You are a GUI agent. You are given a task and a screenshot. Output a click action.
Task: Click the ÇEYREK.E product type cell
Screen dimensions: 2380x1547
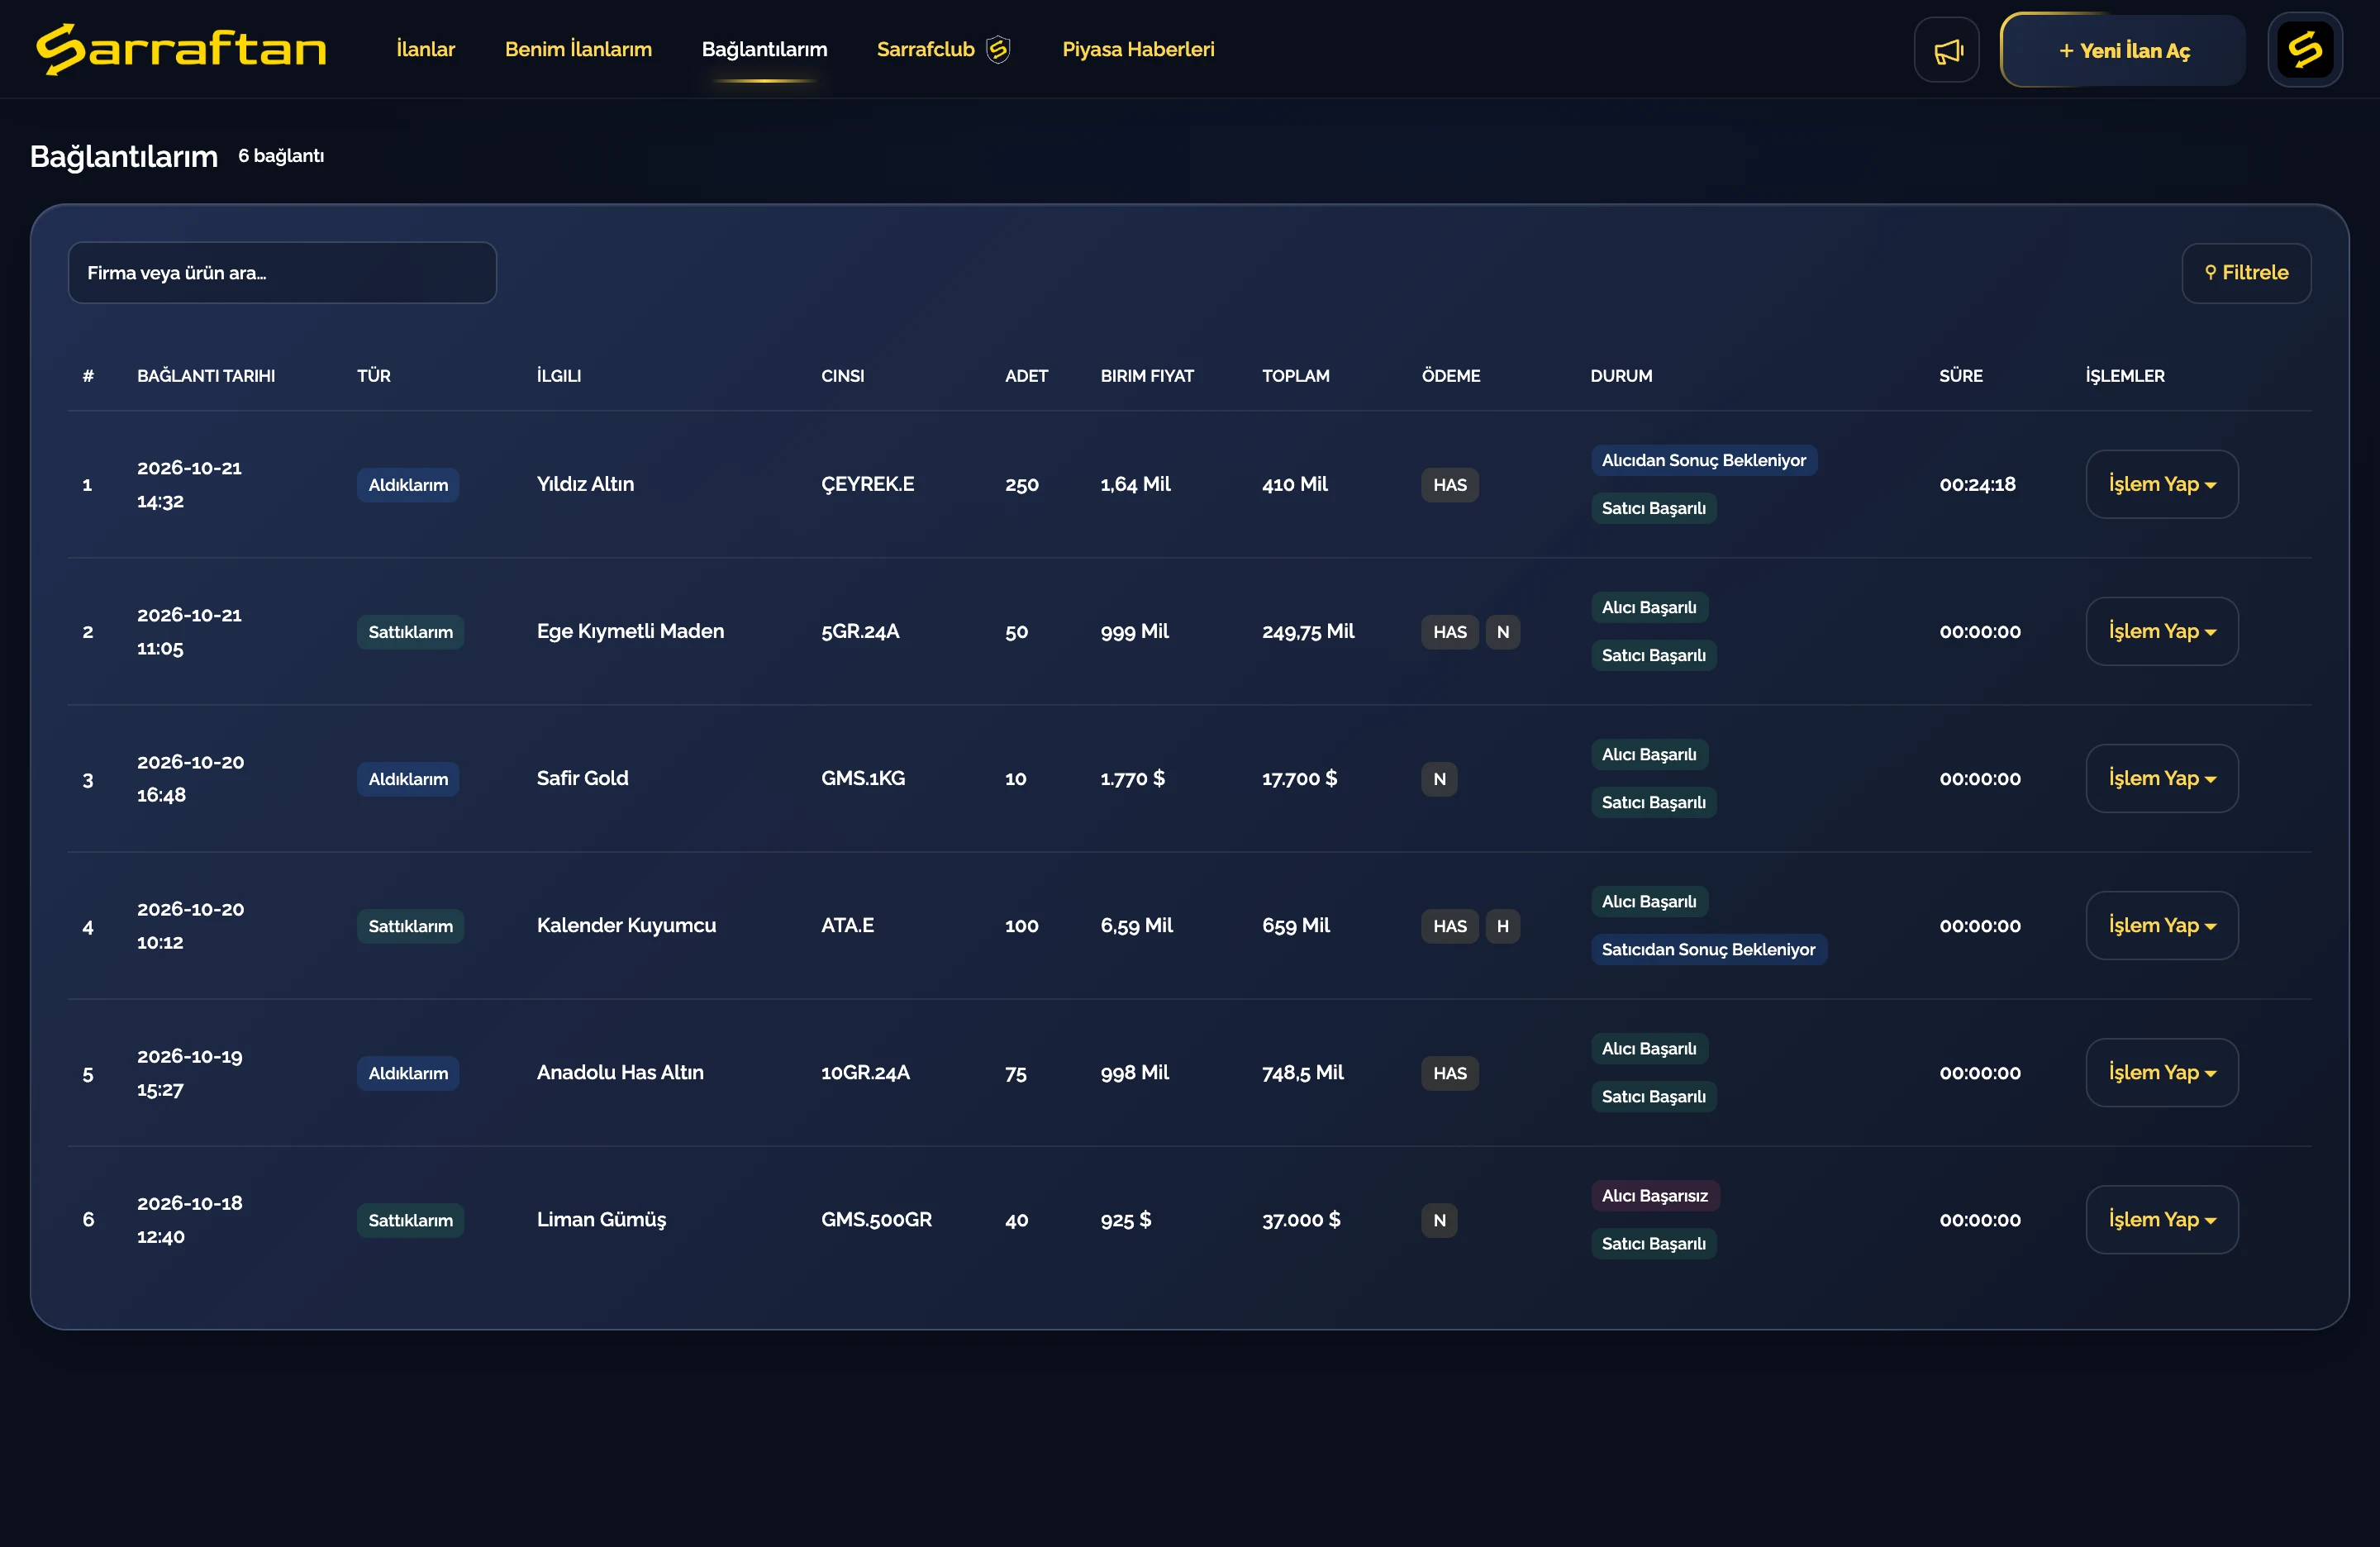[x=867, y=484]
